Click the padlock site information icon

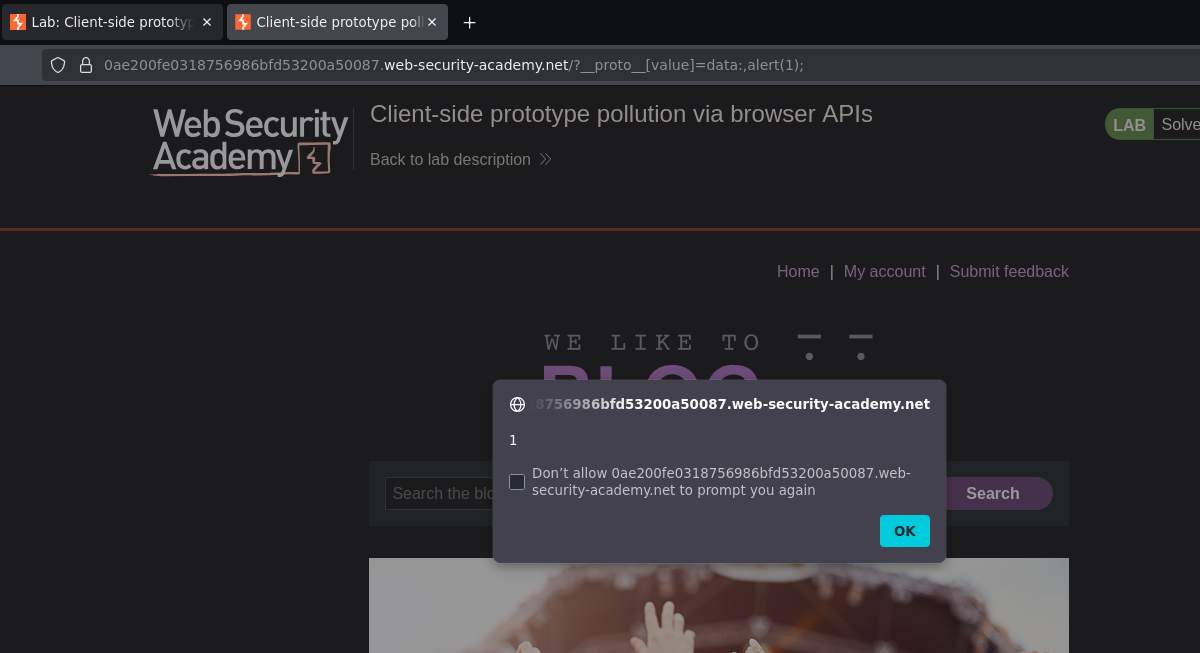[86, 65]
